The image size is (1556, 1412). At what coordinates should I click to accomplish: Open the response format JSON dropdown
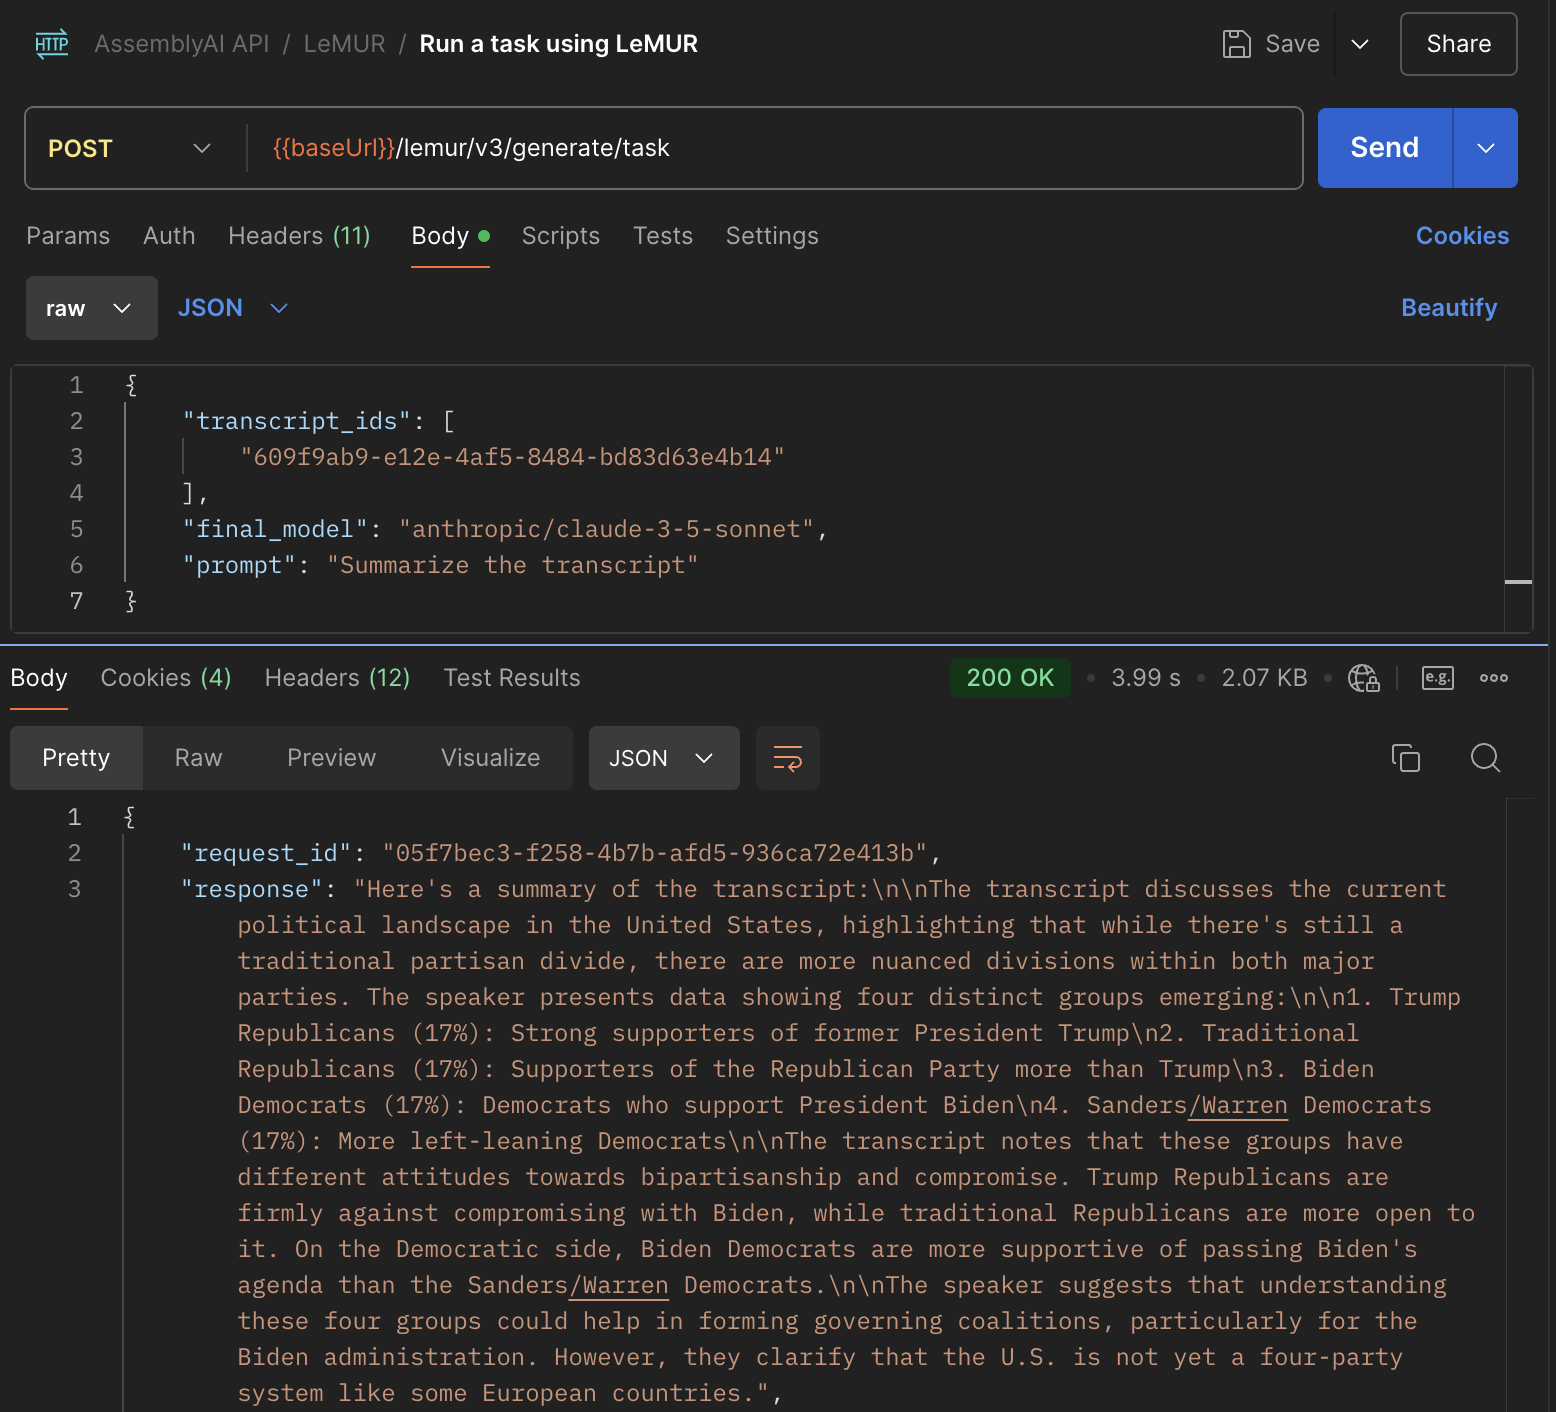coord(663,758)
